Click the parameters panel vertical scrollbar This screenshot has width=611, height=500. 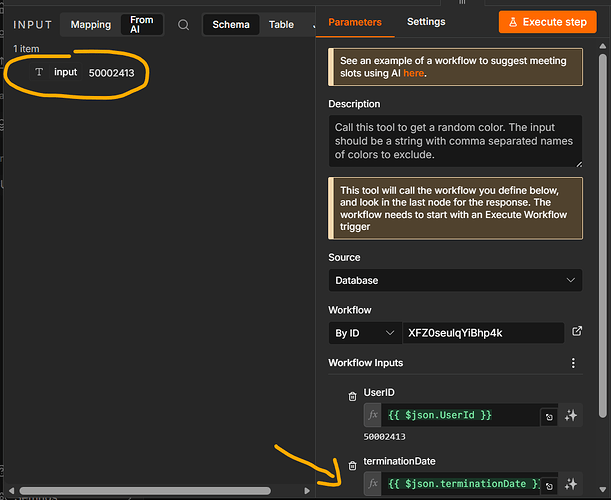[602, 236]
